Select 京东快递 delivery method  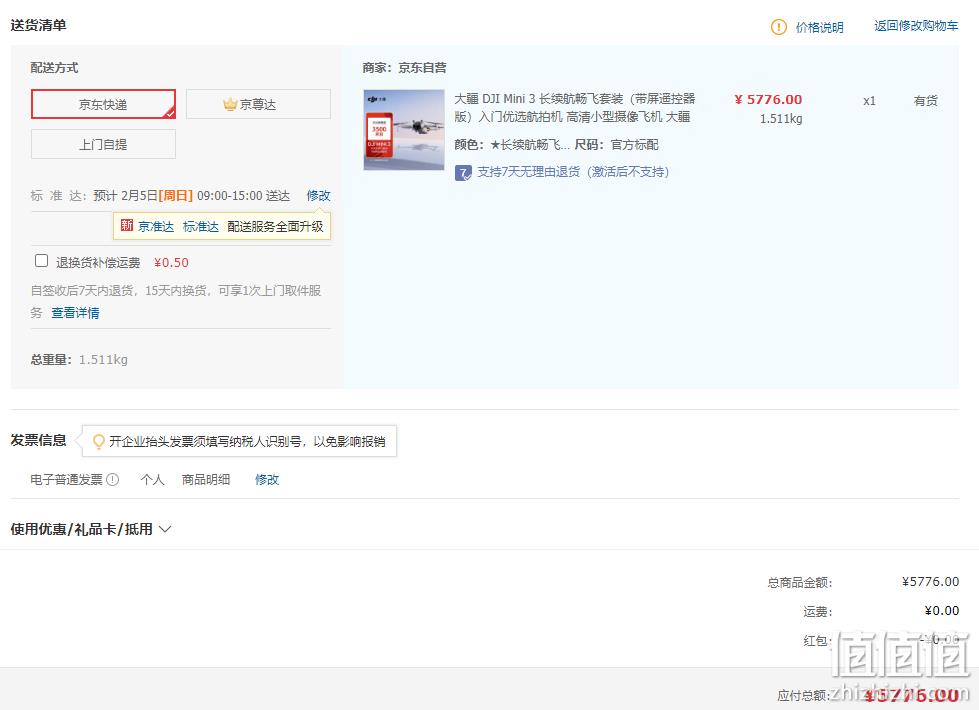coord(103,104)
